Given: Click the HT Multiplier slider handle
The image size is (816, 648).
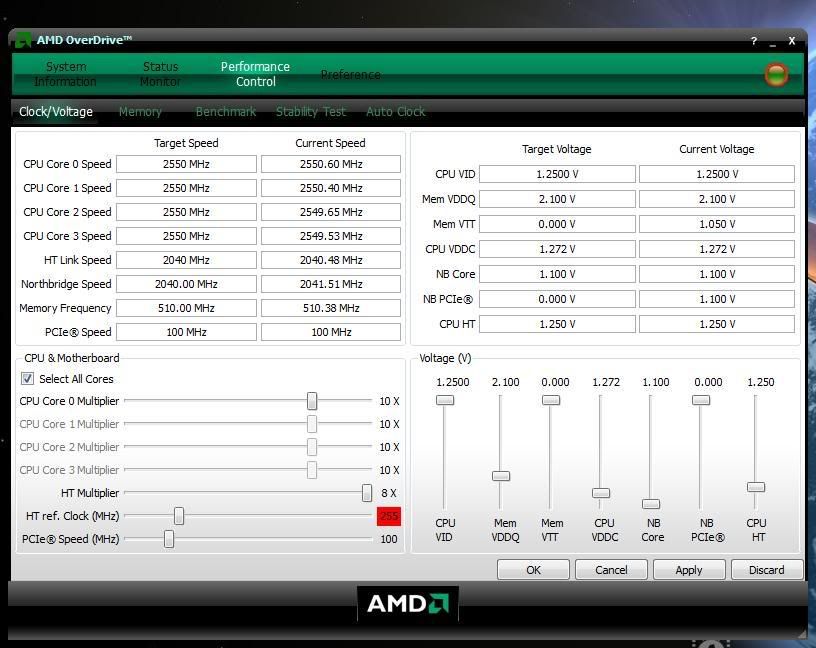Looking at the screenshot, I should 367,492.
